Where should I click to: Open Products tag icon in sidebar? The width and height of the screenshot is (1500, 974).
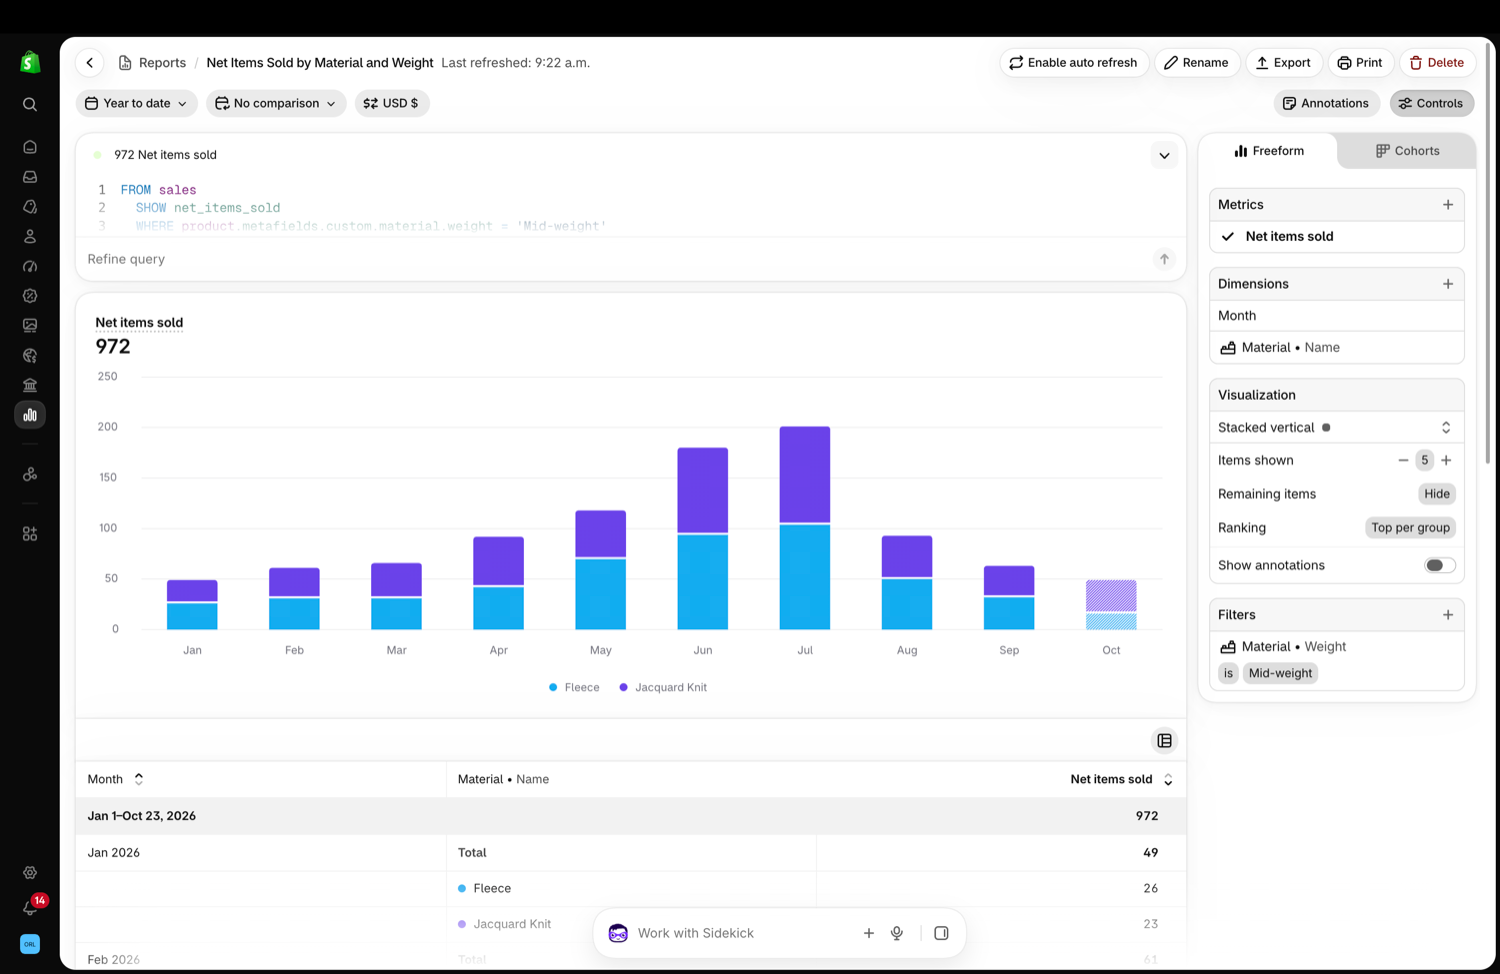[x=30, y=207]
